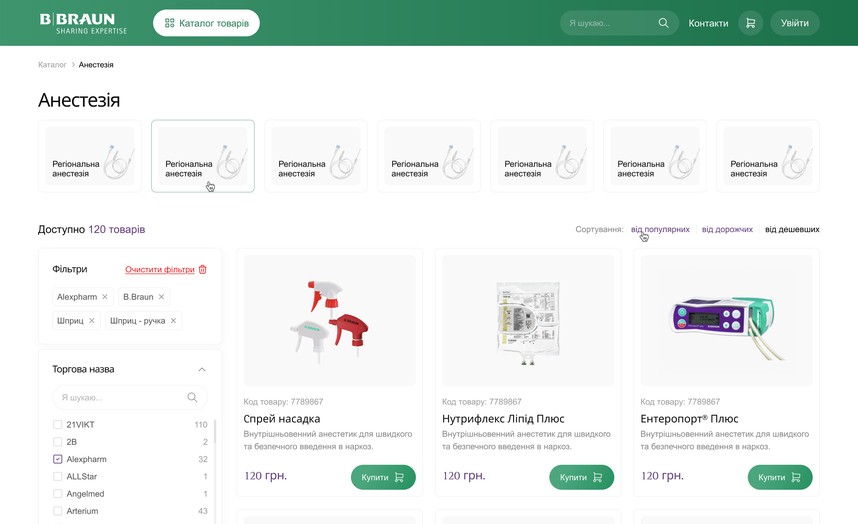The image size is (858, 524).
Task: Open the Спрей насадка product image
Action: pos(329,321)
